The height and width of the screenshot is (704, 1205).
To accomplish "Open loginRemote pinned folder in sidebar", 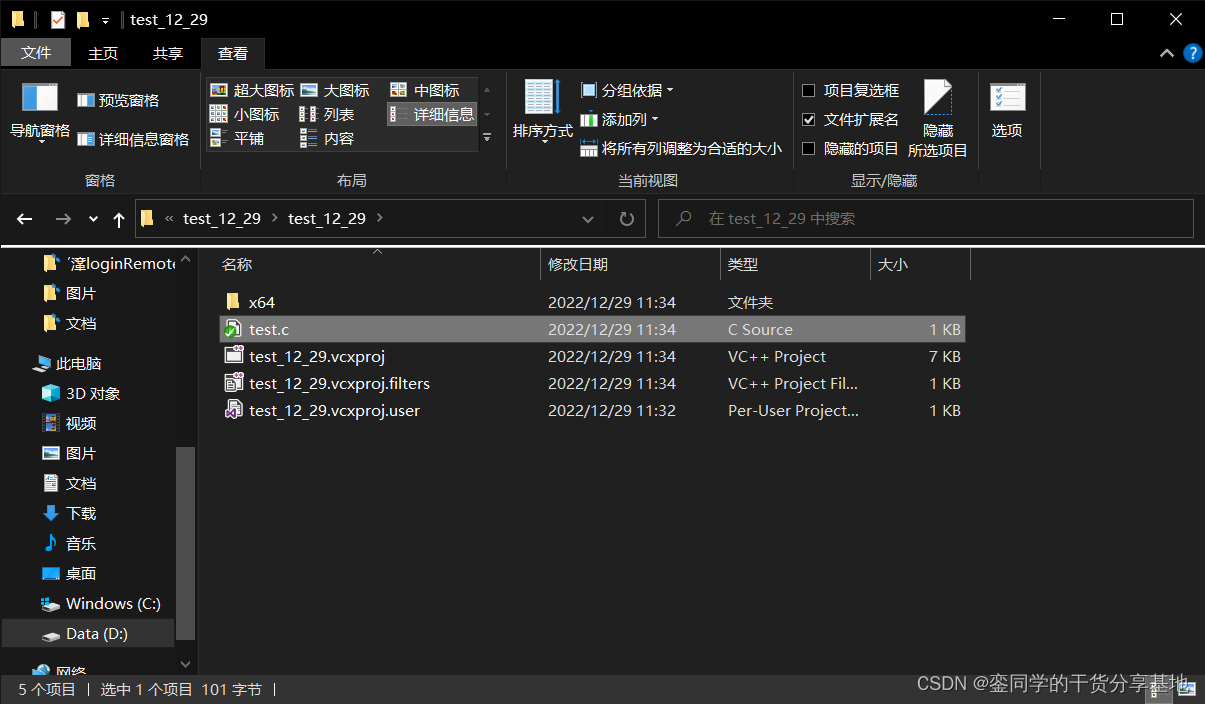I will click(109, 263).
